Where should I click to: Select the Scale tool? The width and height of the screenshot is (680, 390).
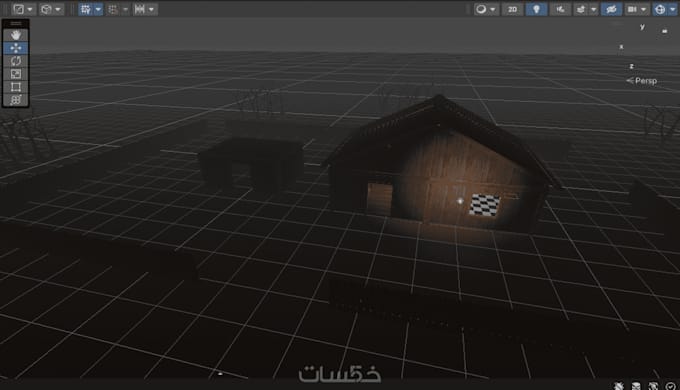coord(16,74)
